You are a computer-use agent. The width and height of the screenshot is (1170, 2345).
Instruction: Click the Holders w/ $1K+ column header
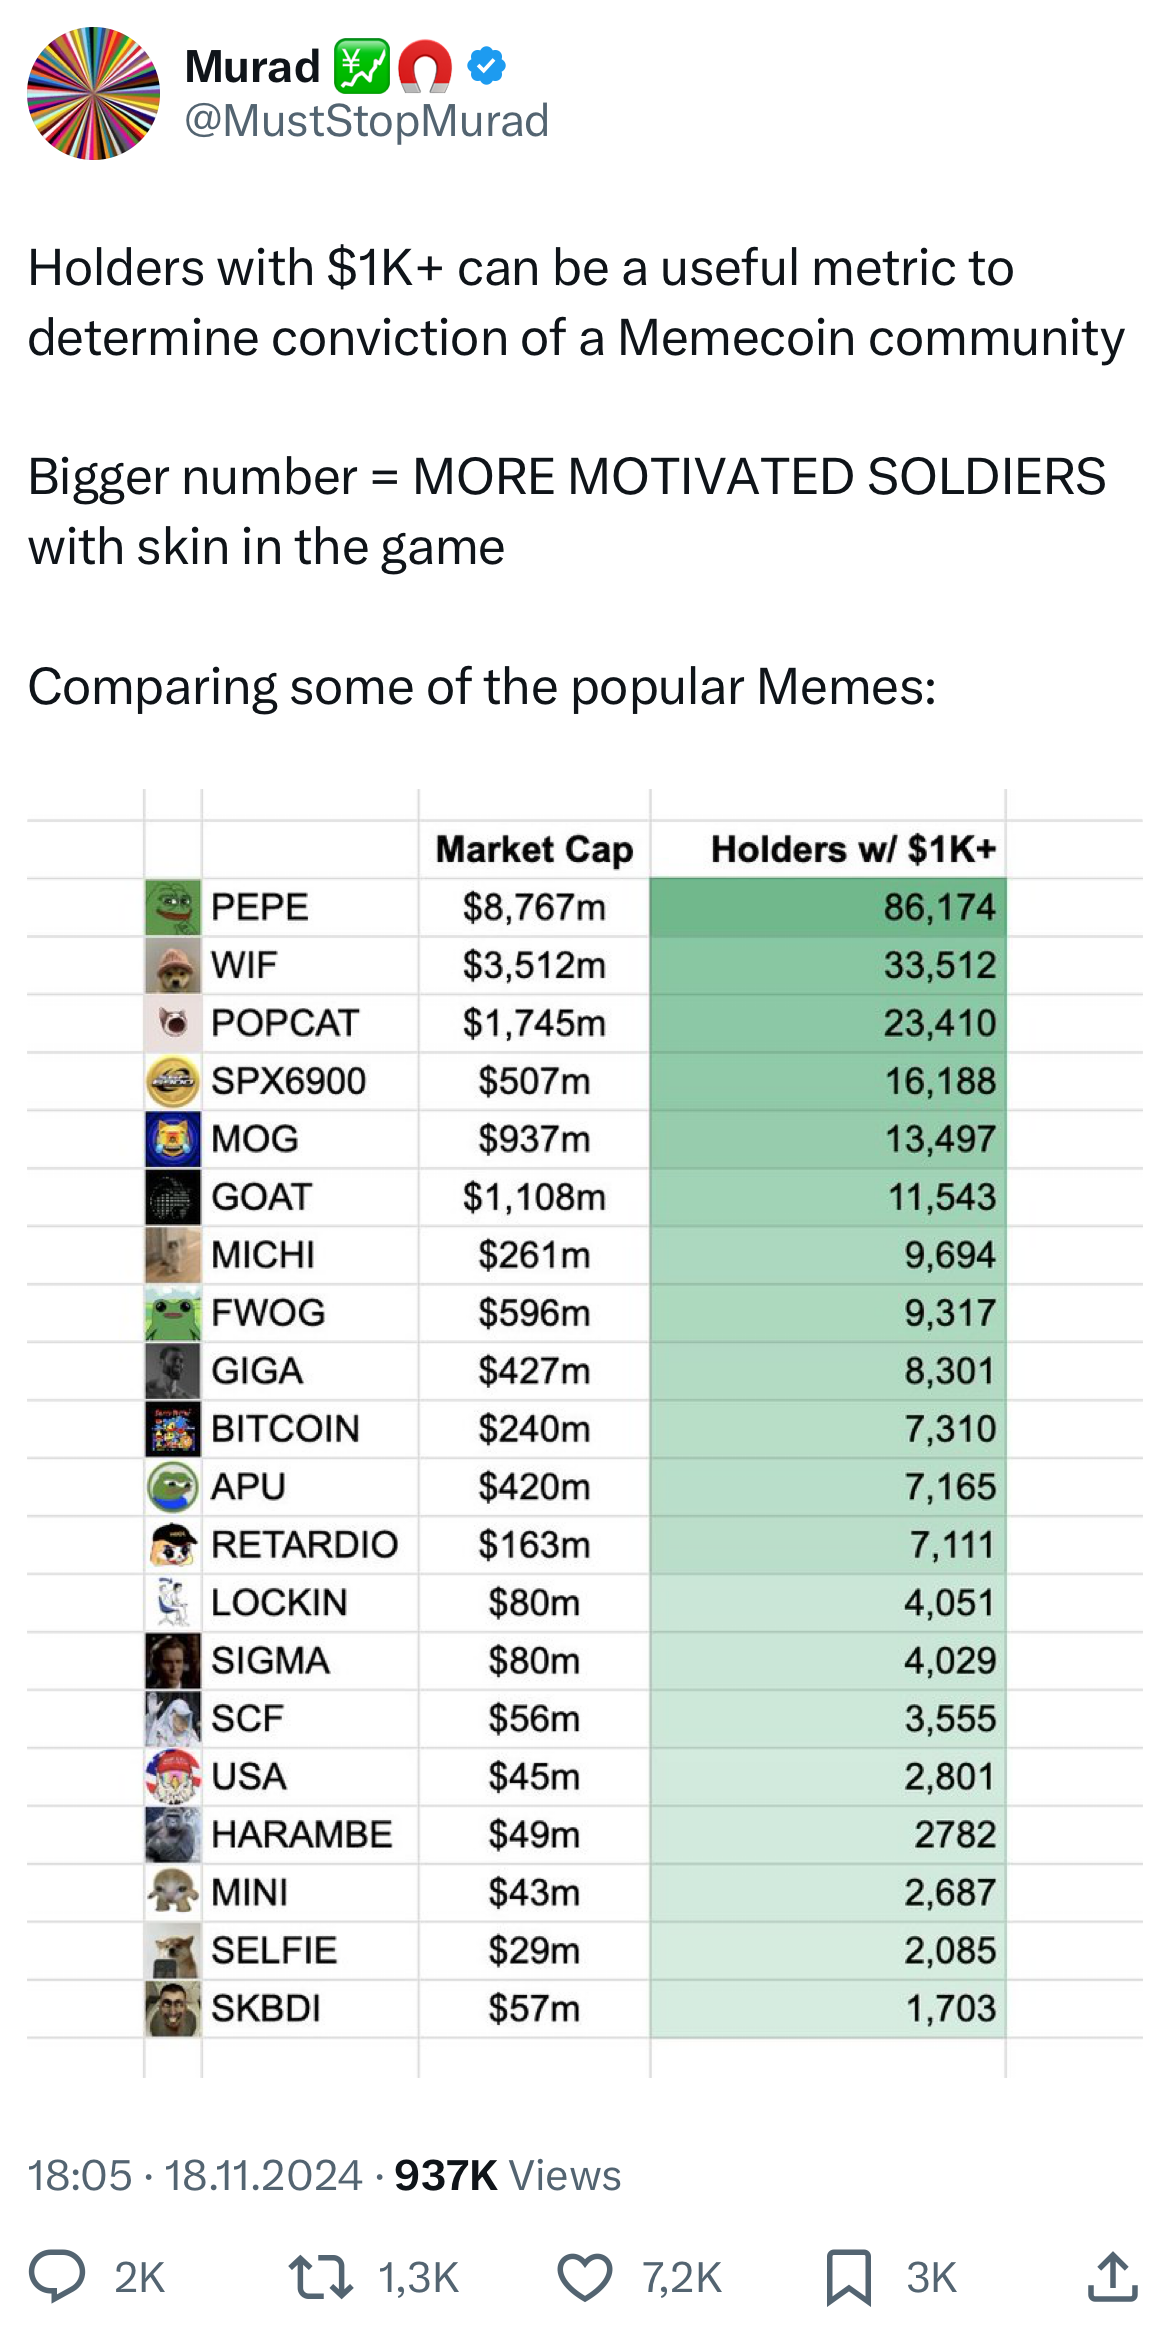853,849
